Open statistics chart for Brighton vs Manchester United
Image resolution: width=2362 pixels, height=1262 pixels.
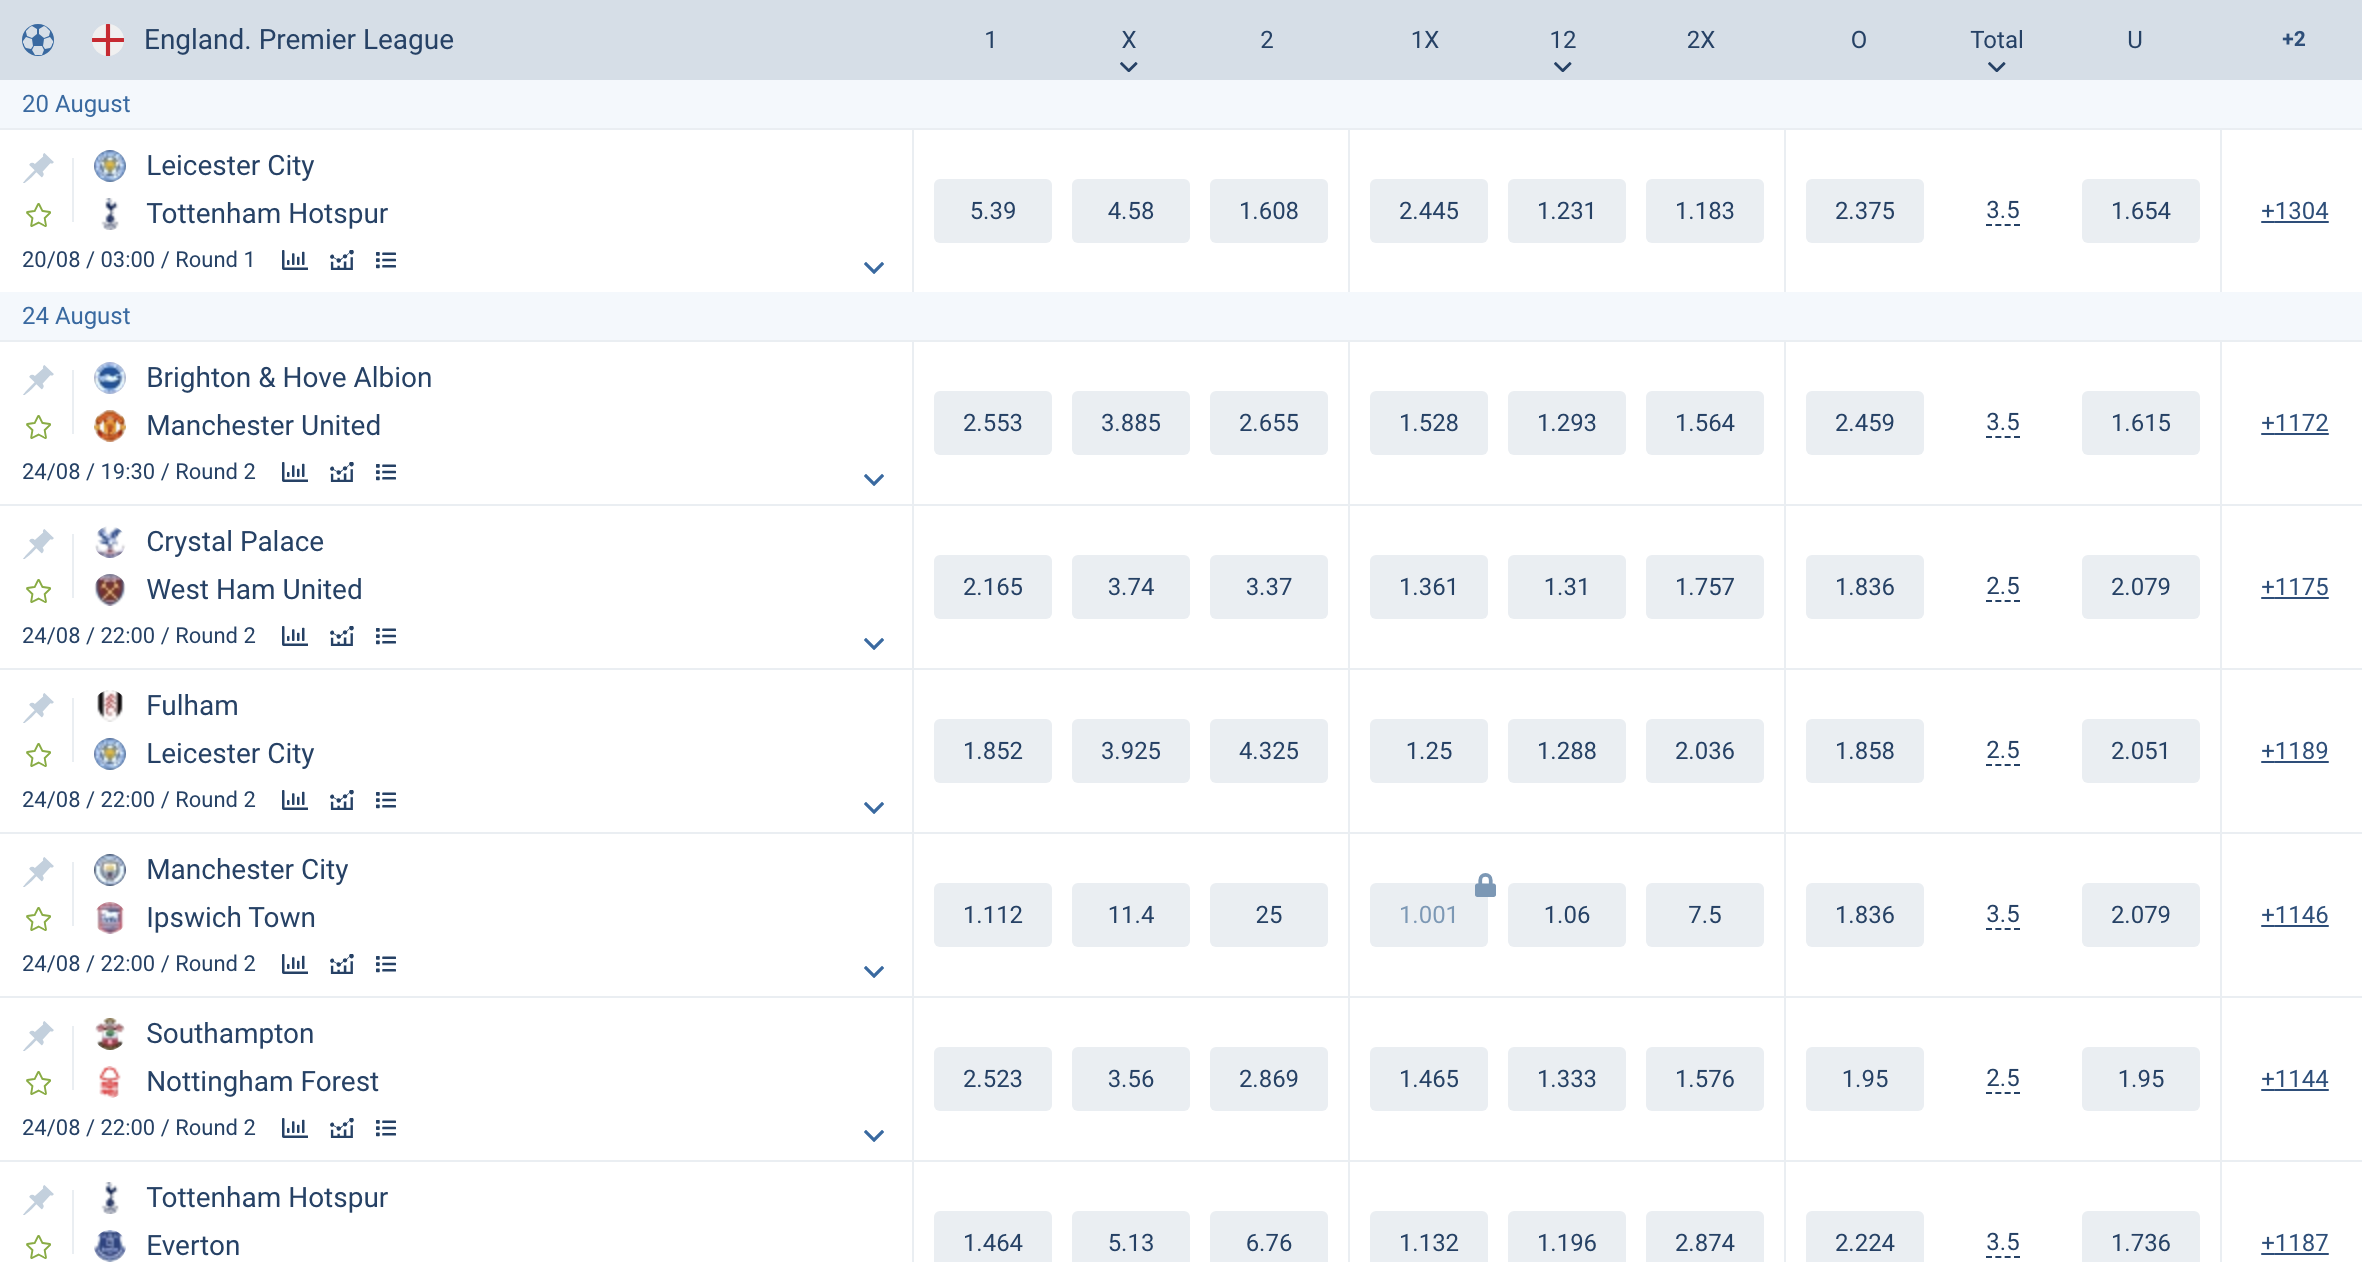[294, 472]
